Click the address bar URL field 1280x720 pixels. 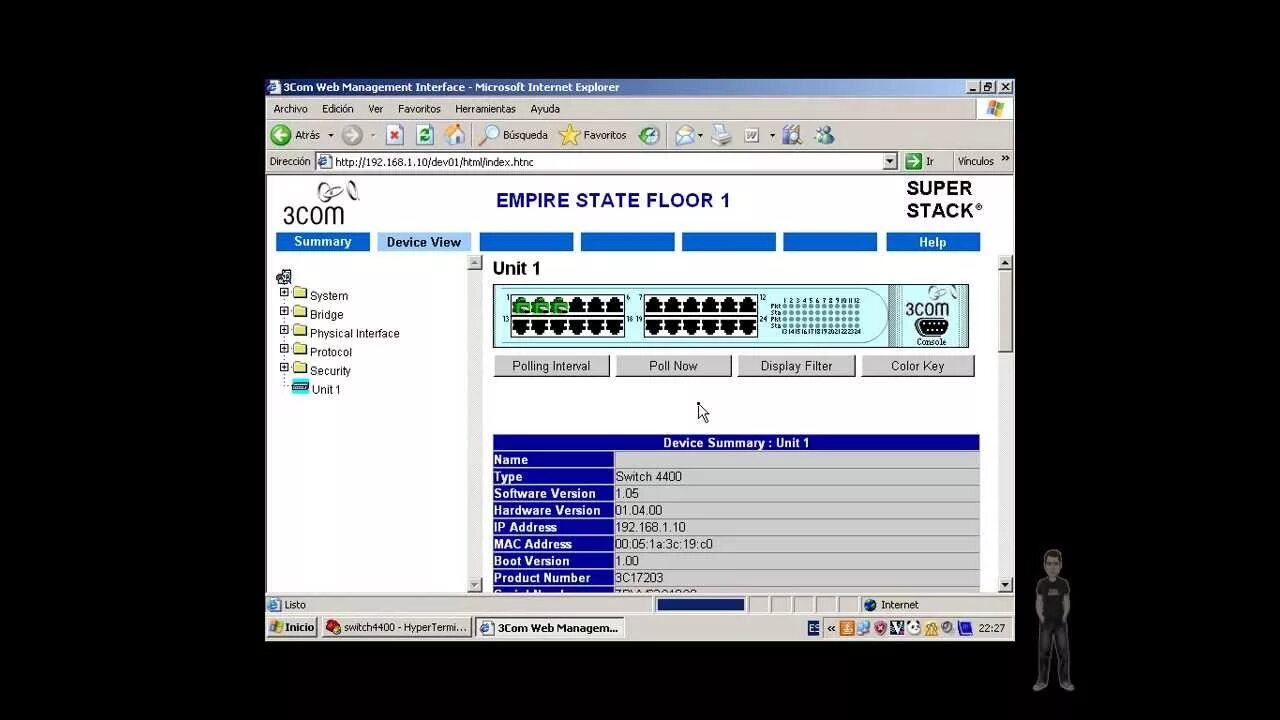(x=607, y=161)
